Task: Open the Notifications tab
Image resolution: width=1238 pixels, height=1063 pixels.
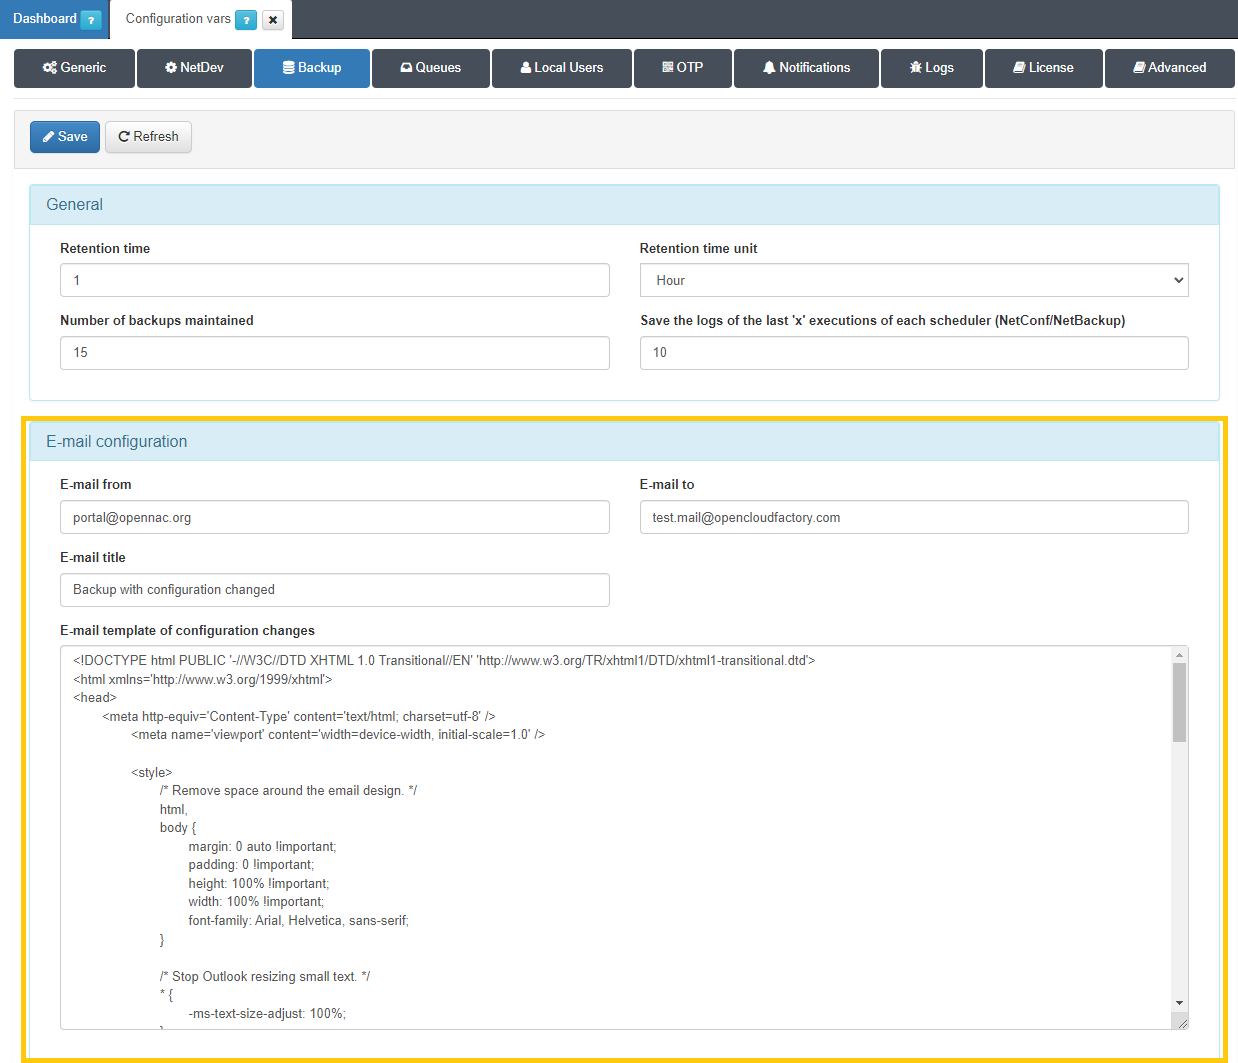Action: coord(806,68)
